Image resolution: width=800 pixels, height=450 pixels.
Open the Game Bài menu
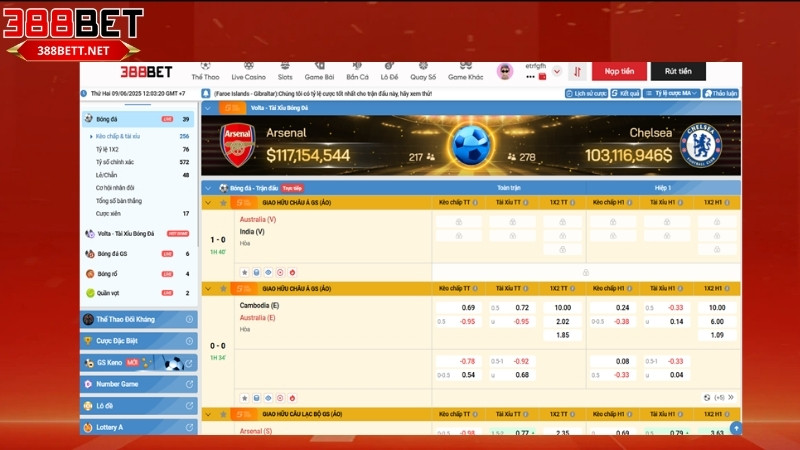[319, 71]
